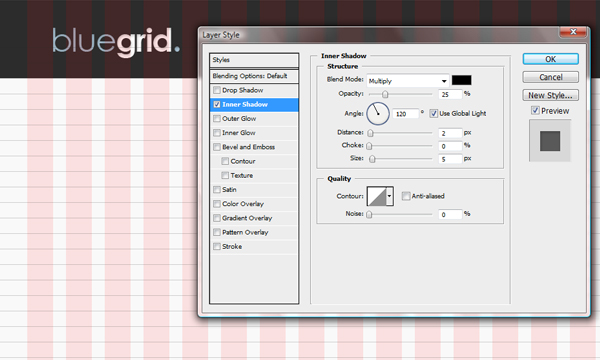Open the Blend Mode dropdown

click(x=408, y=81)
